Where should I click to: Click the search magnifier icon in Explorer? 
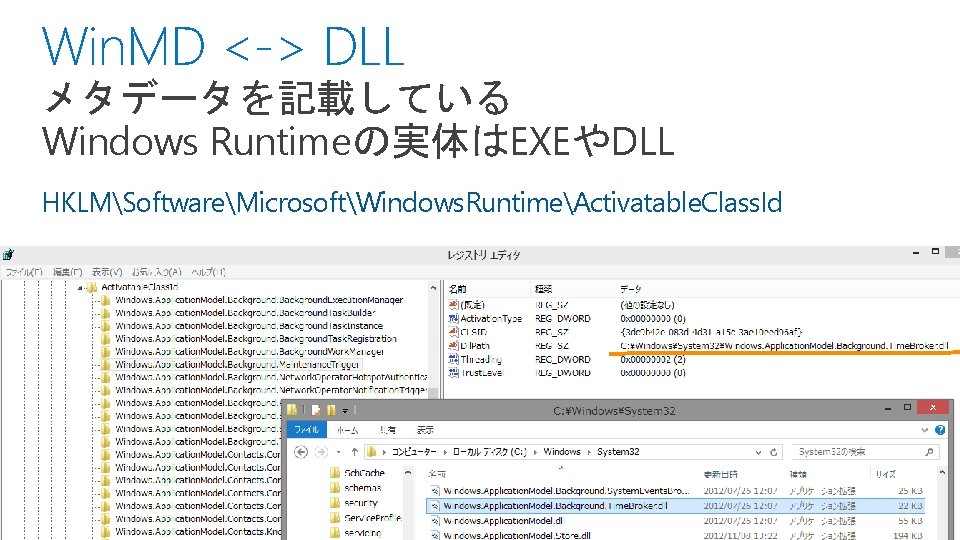[929, 452]
